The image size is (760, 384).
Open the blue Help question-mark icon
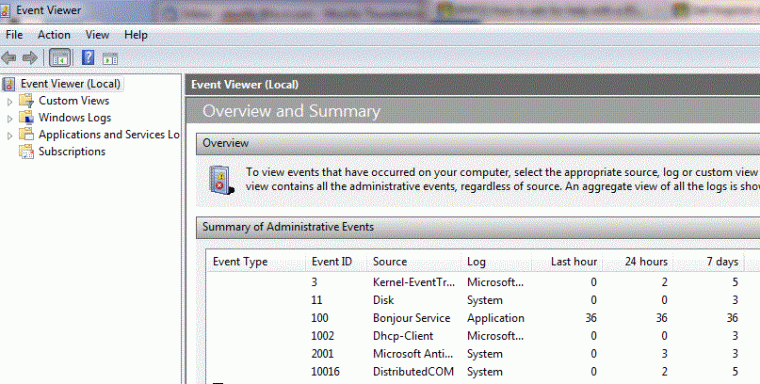click(x=88, y=58)
